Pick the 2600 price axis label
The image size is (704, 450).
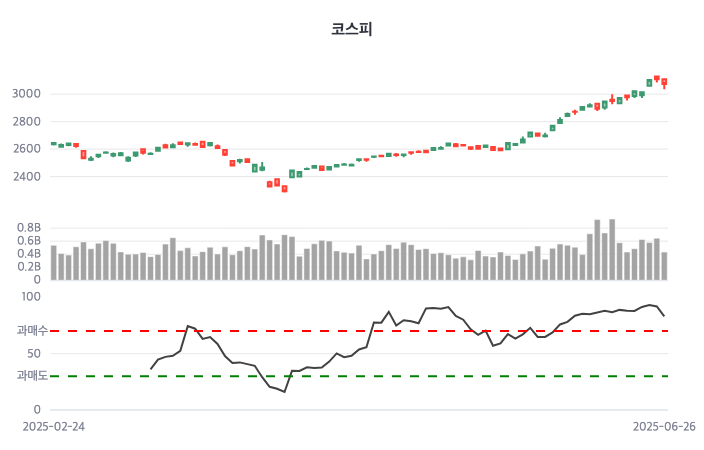[x=25, y=149]
